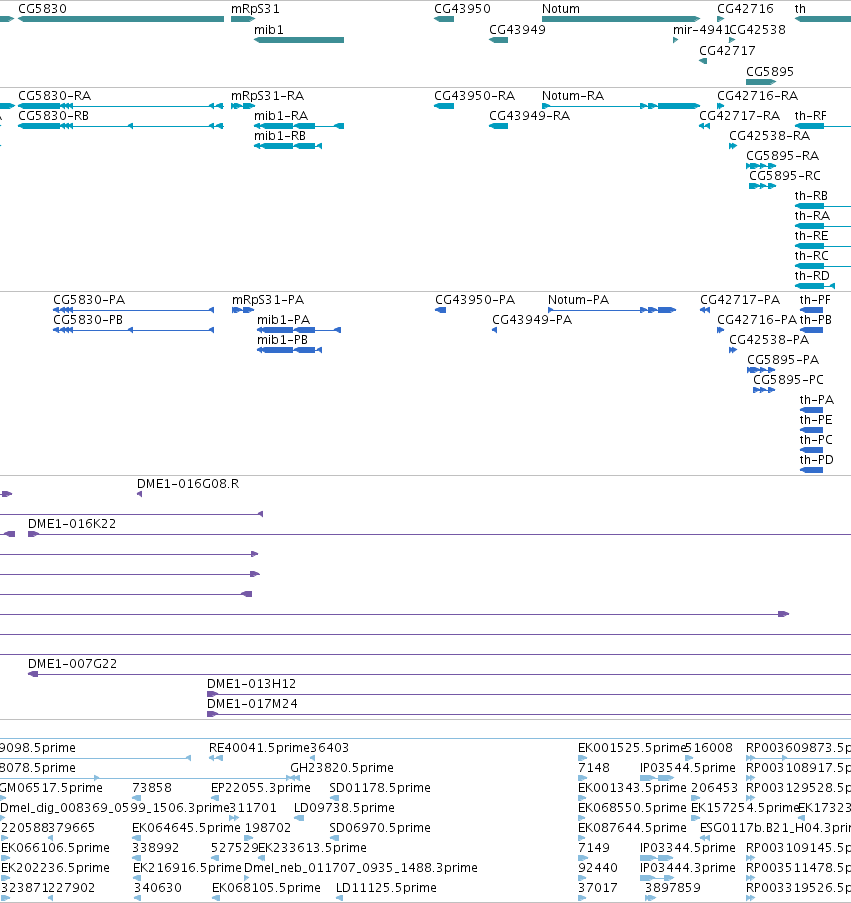
Task: Click the CG42716-RA transcript label
Action: pyautogui.click(x=757, y=96)
